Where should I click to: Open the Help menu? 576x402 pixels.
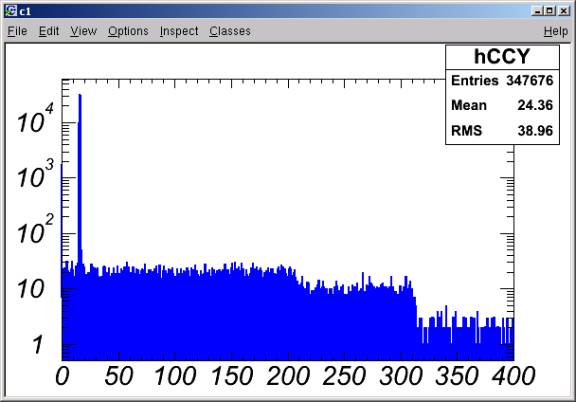(x=555, y=31)
